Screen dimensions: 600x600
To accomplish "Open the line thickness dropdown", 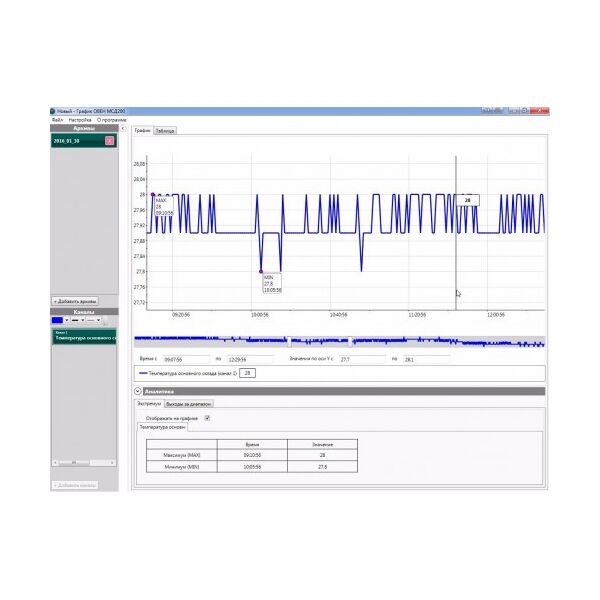I will (85, 321).
